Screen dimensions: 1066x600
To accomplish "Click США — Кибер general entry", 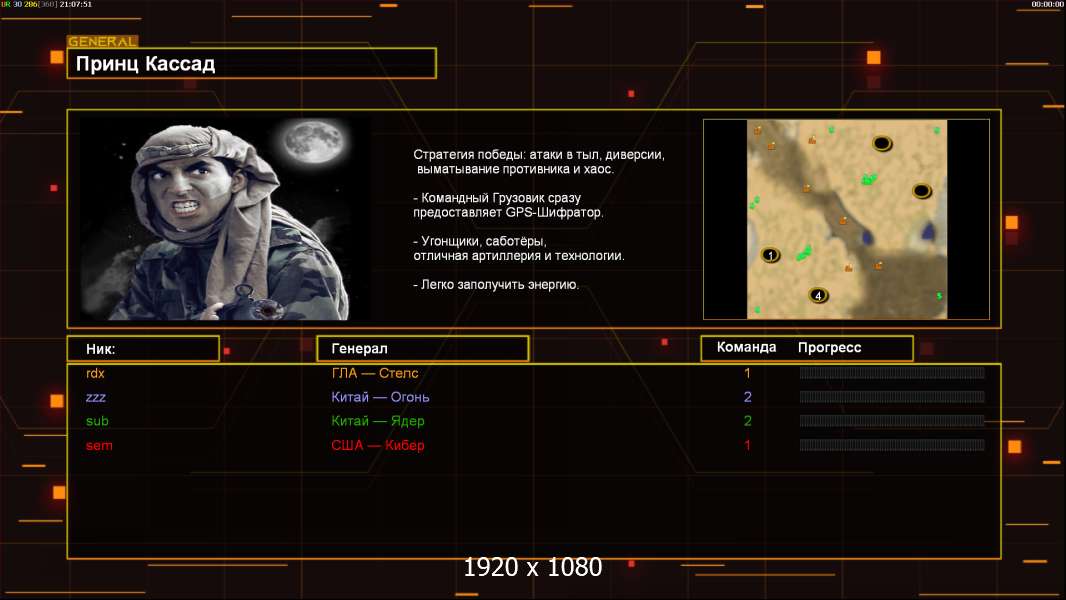I will tap(380, 445).
